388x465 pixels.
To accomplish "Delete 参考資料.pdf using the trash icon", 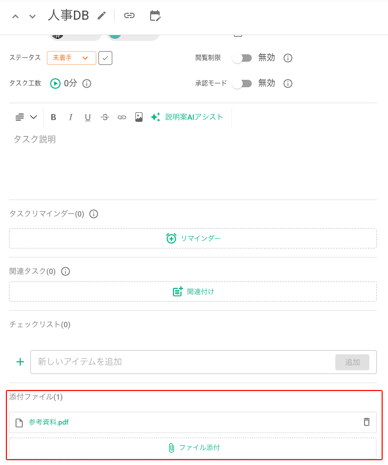I will pos(367,422).
